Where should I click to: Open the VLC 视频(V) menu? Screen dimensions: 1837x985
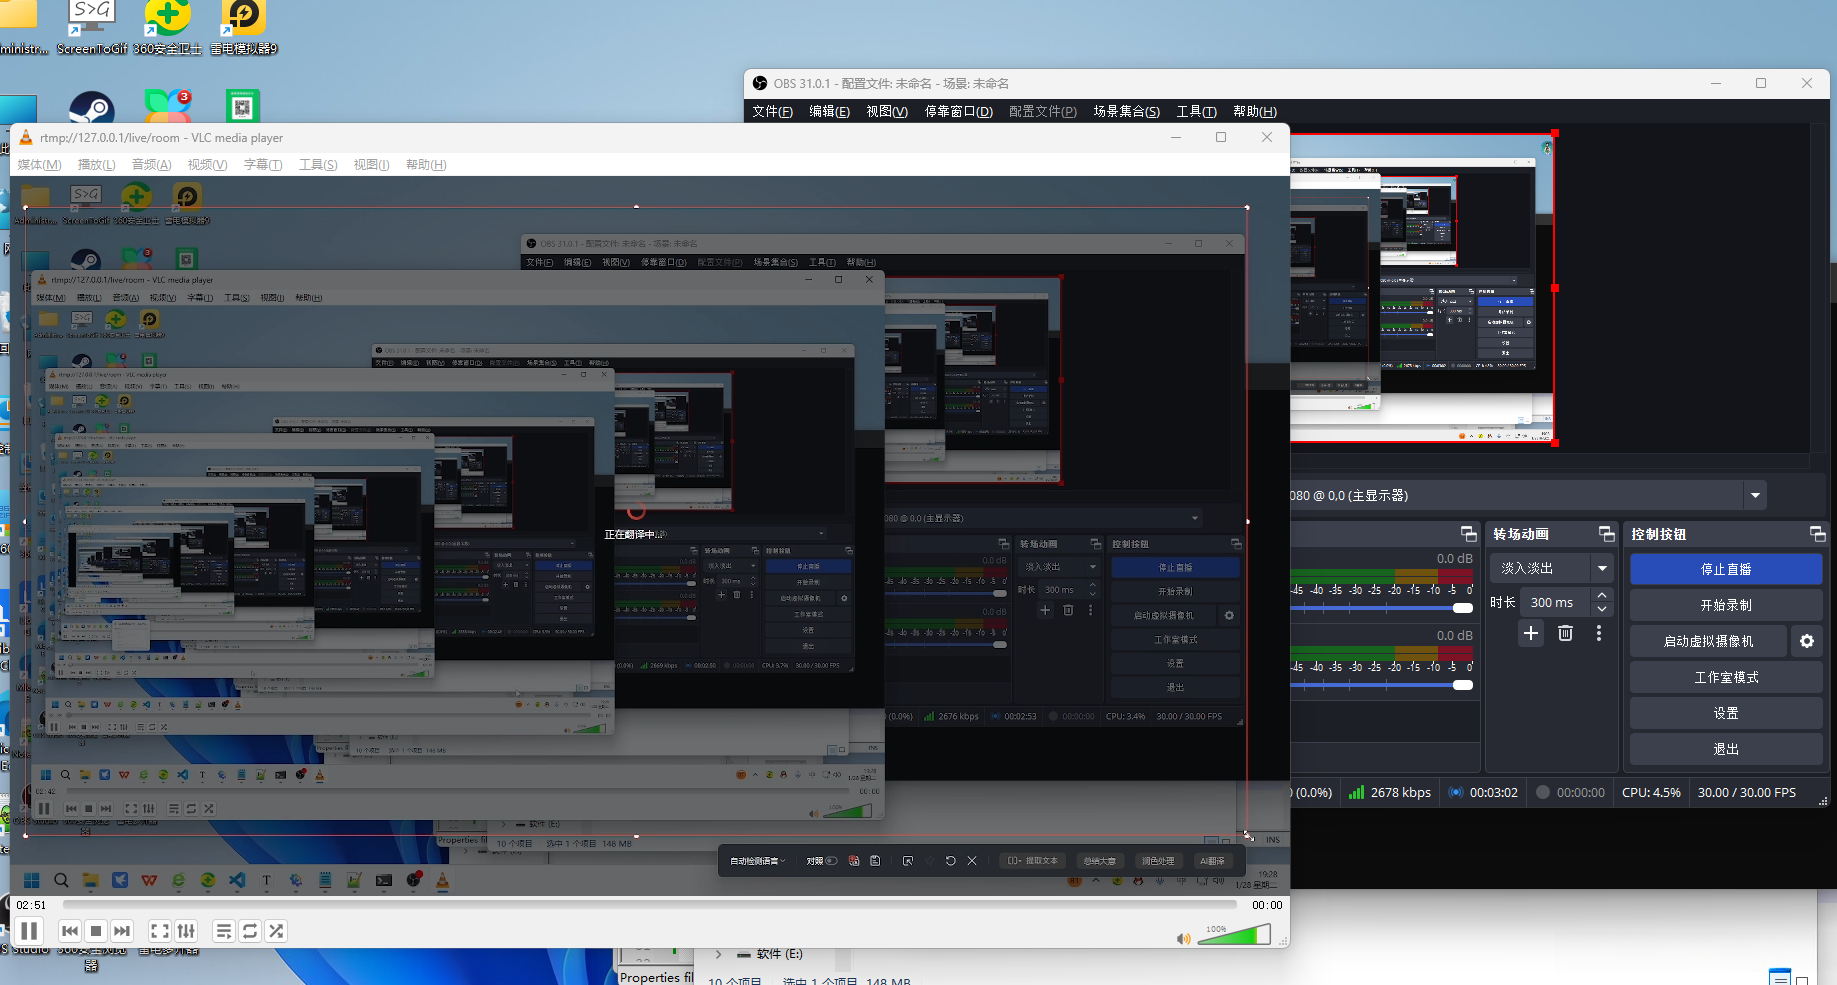[x=207, y=165]
